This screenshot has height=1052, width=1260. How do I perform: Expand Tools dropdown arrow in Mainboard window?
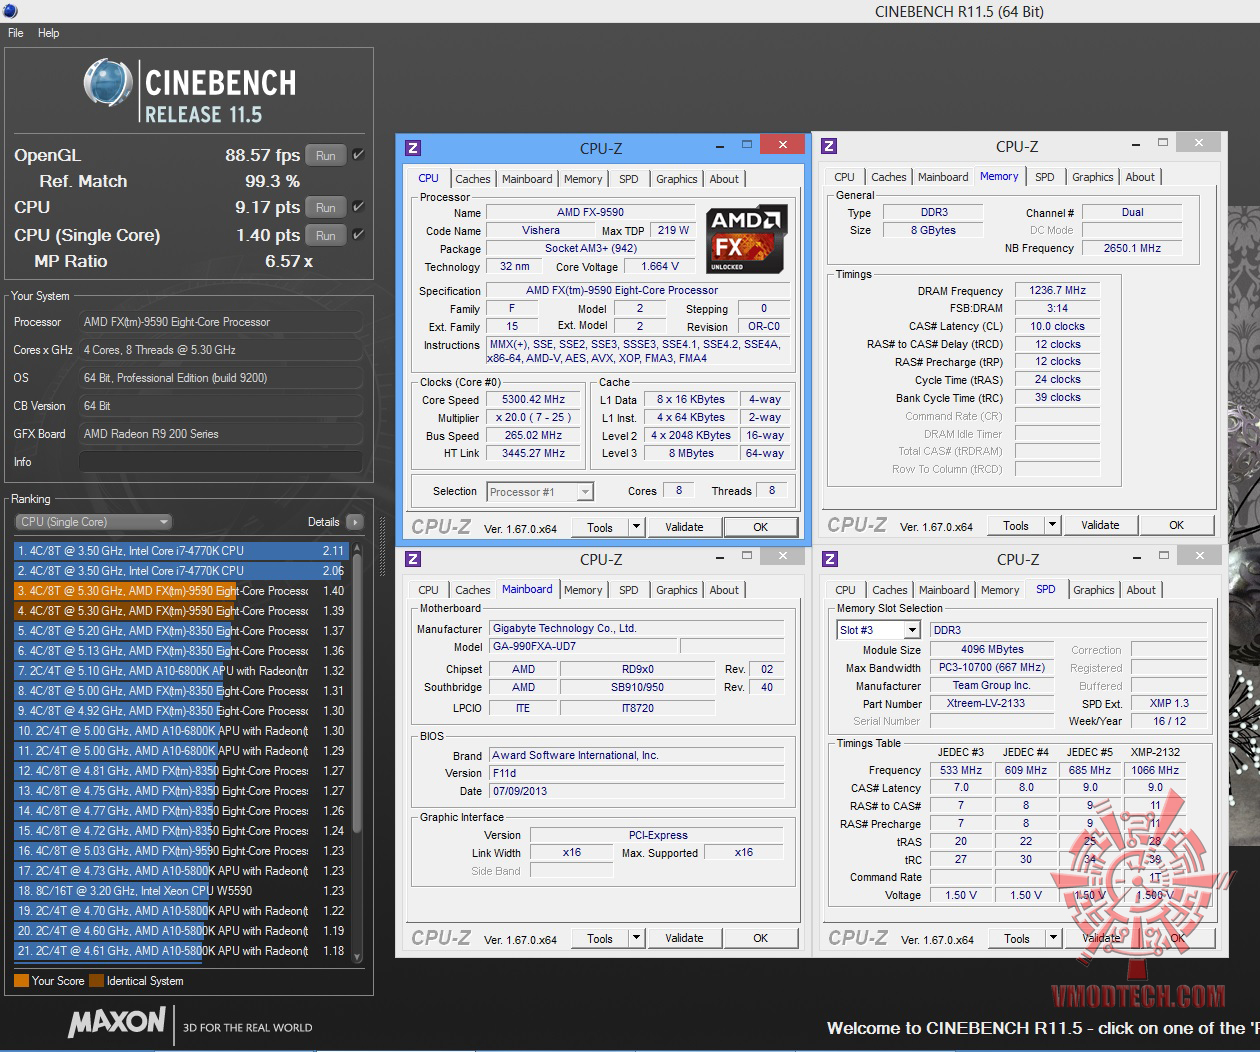pyautogui.click(x=635, y=938)
